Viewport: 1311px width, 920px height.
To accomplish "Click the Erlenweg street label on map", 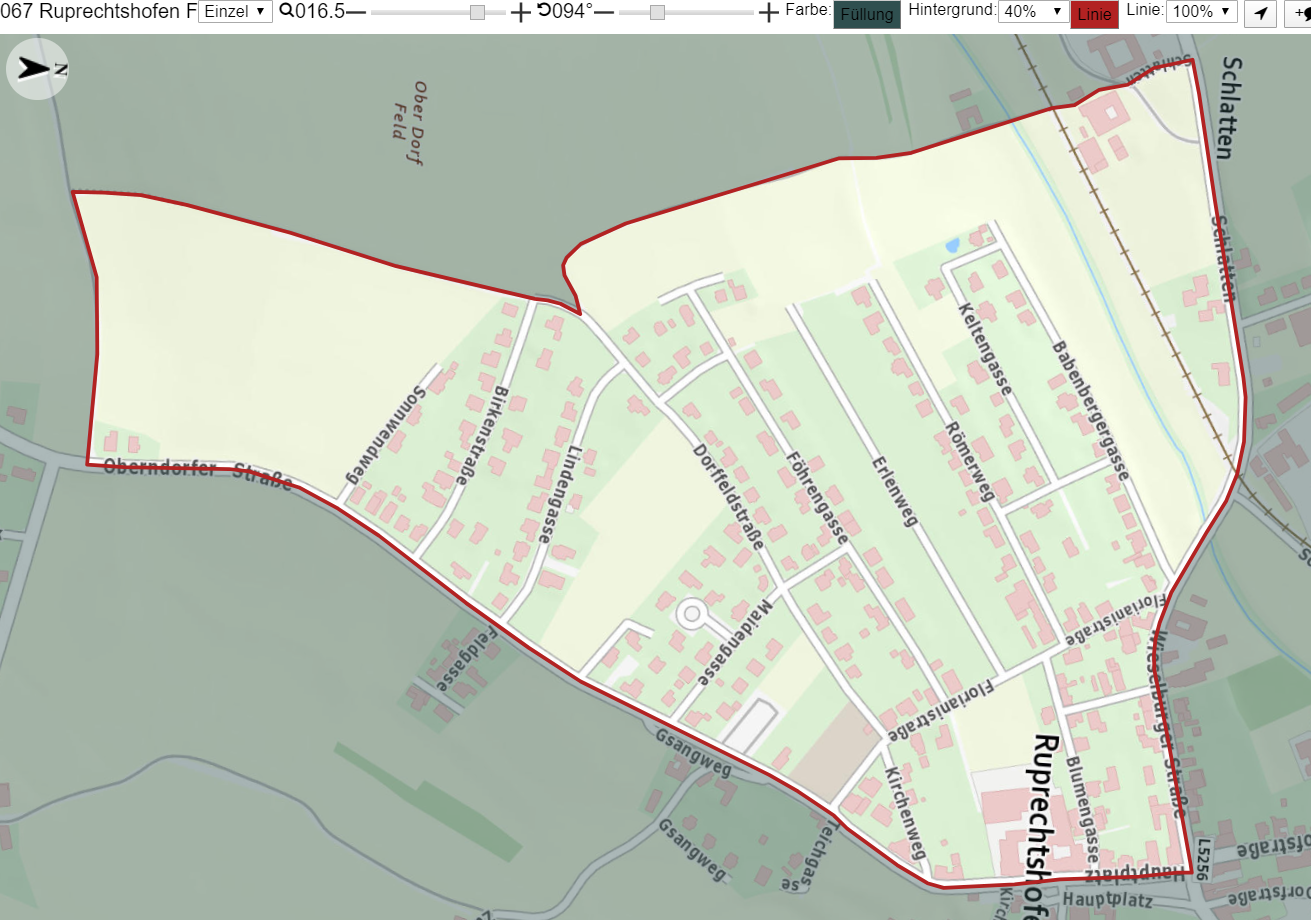I will click(895, 492).
